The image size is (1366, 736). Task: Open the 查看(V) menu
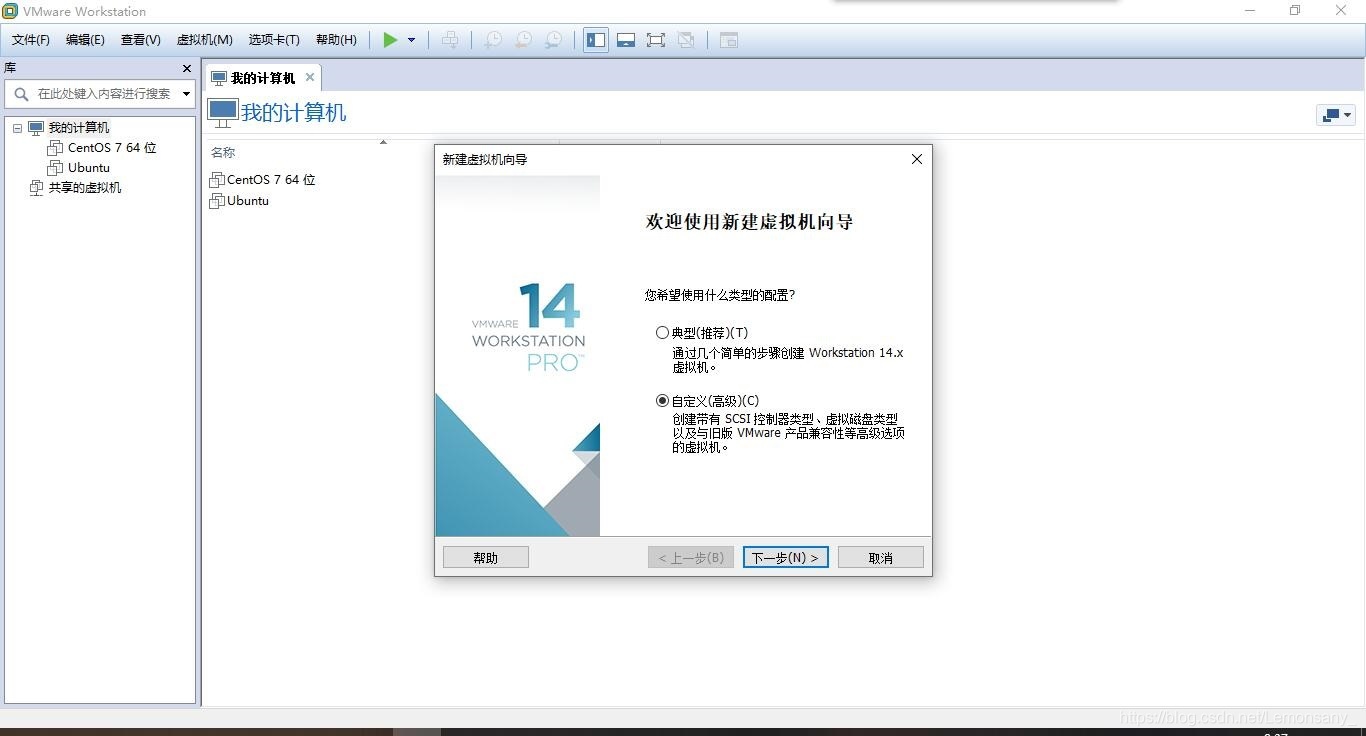(141, 40)
